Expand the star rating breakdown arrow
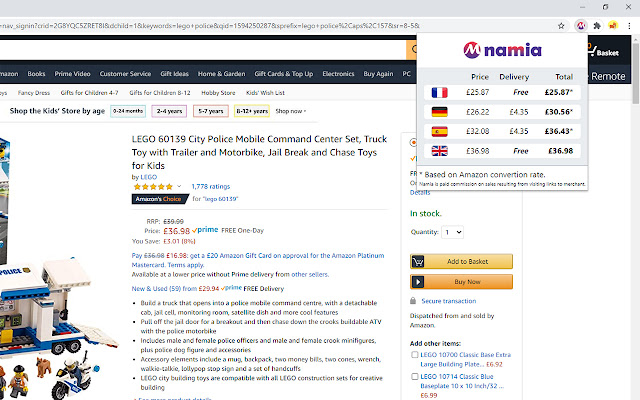Image resolution: width=640 pixels, height=400 pixels. 179,187
